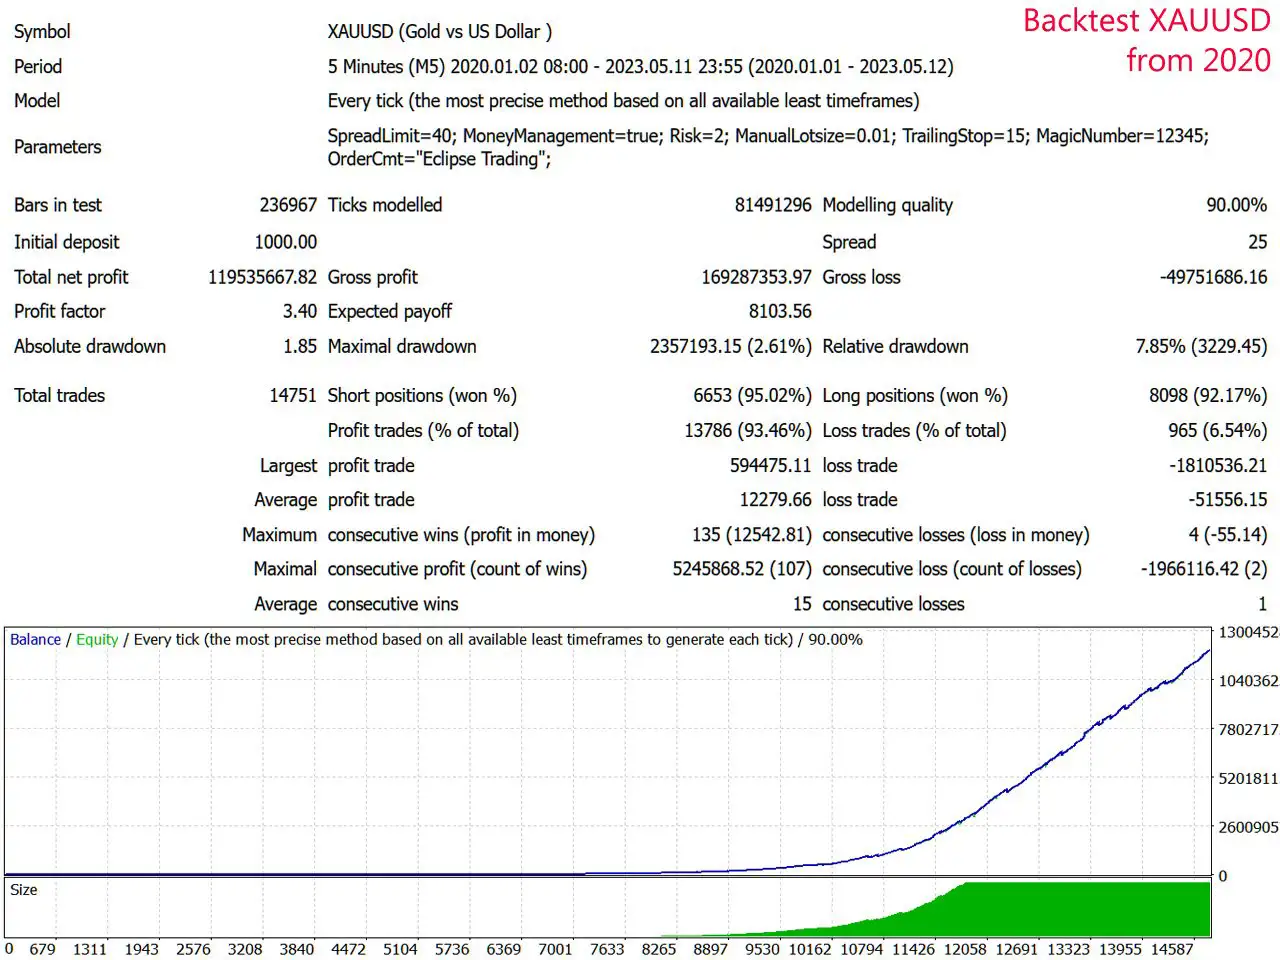Screen dimensions: 1280x960
Task: Click the Balance legend label
Action: pyautogui.click(x=34, y=639)
